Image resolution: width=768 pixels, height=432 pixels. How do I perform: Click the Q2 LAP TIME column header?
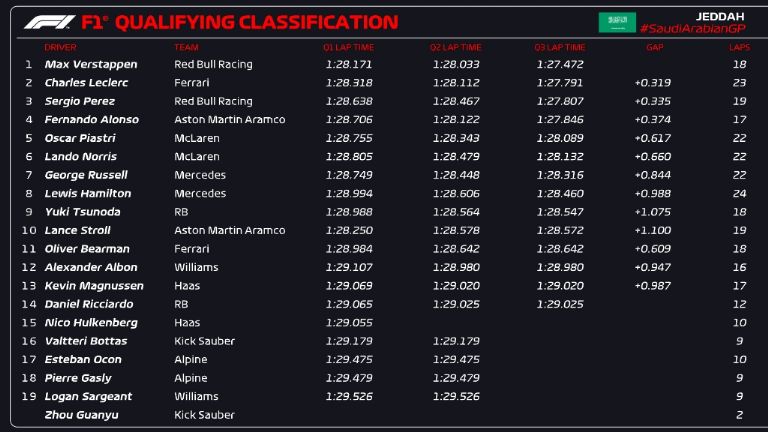point(456,47)
